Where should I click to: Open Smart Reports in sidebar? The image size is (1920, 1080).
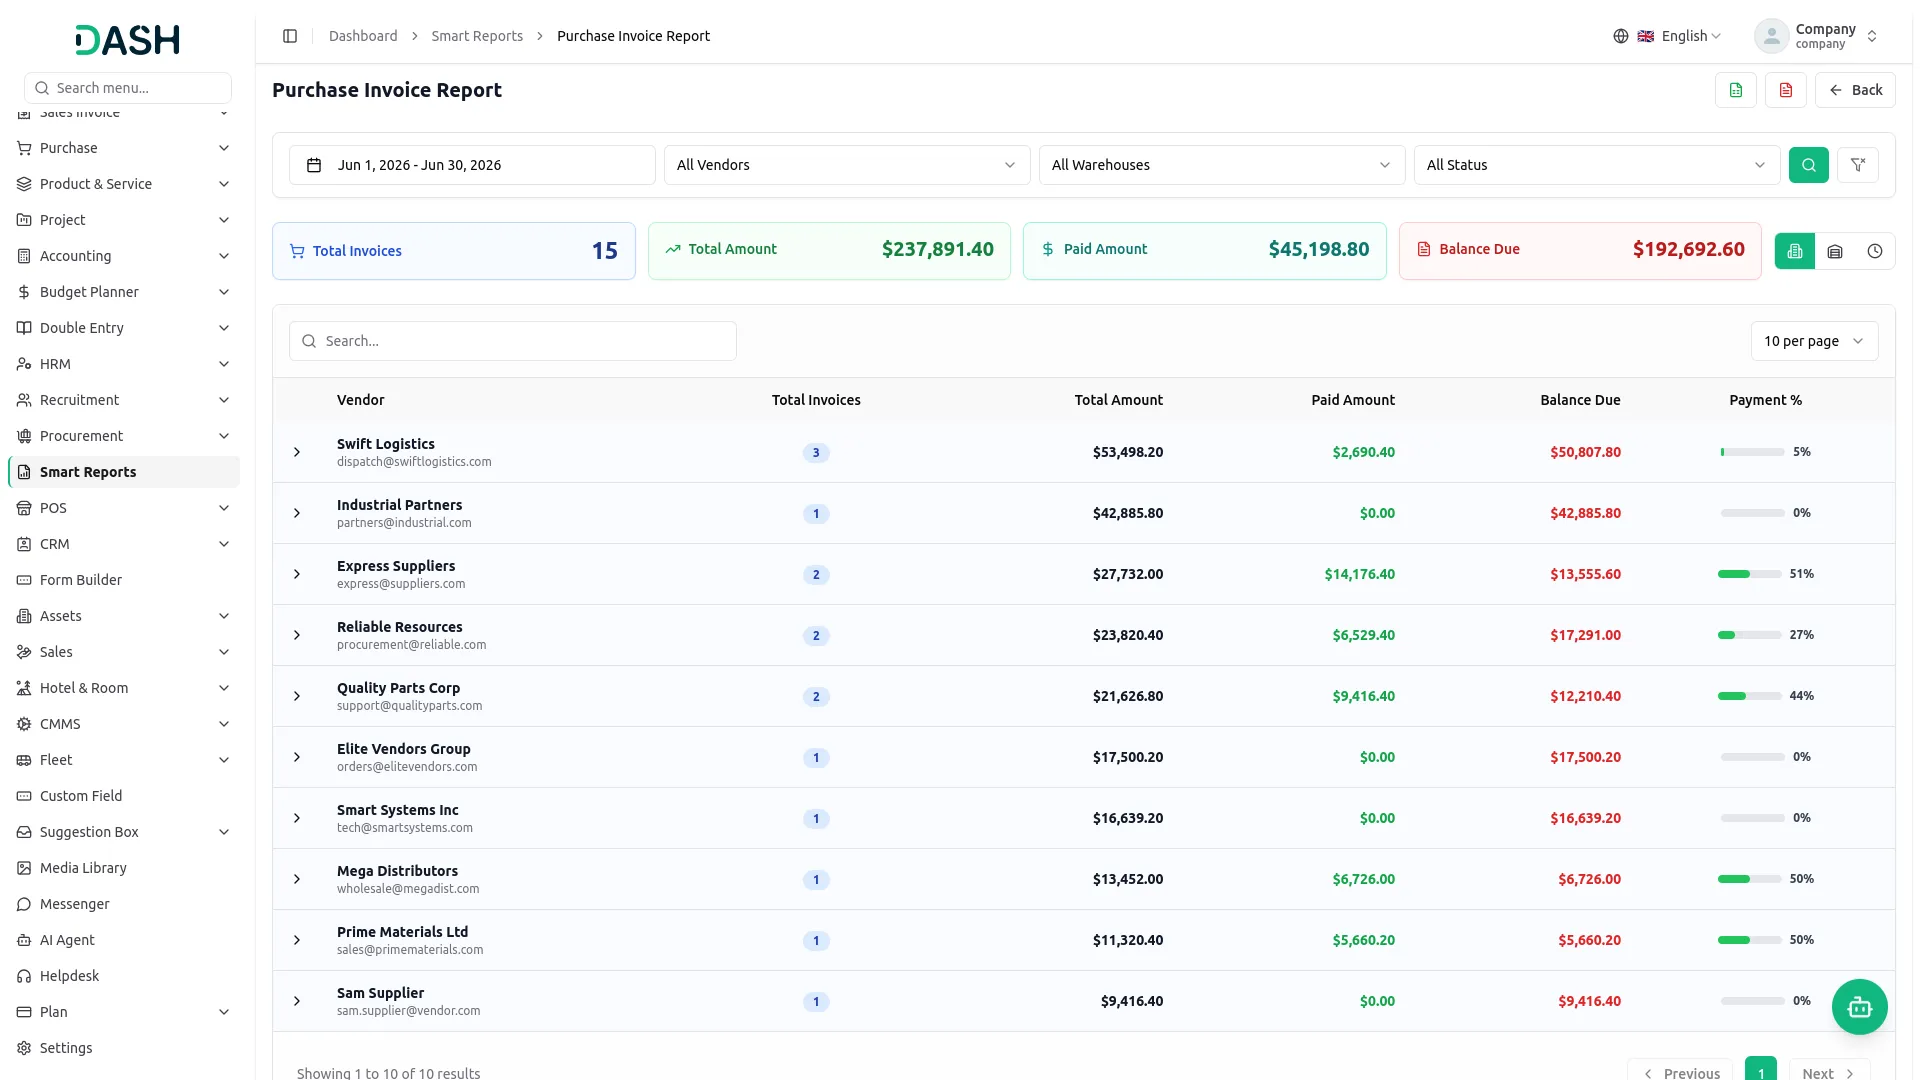pos(124,472)
